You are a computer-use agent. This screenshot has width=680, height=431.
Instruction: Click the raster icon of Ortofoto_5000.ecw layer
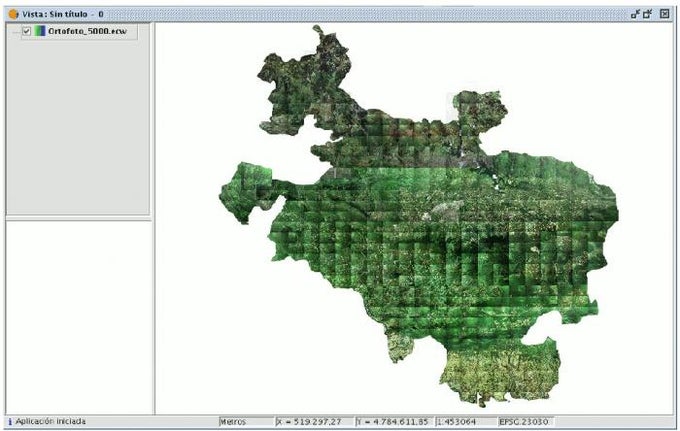coord(40,31)
